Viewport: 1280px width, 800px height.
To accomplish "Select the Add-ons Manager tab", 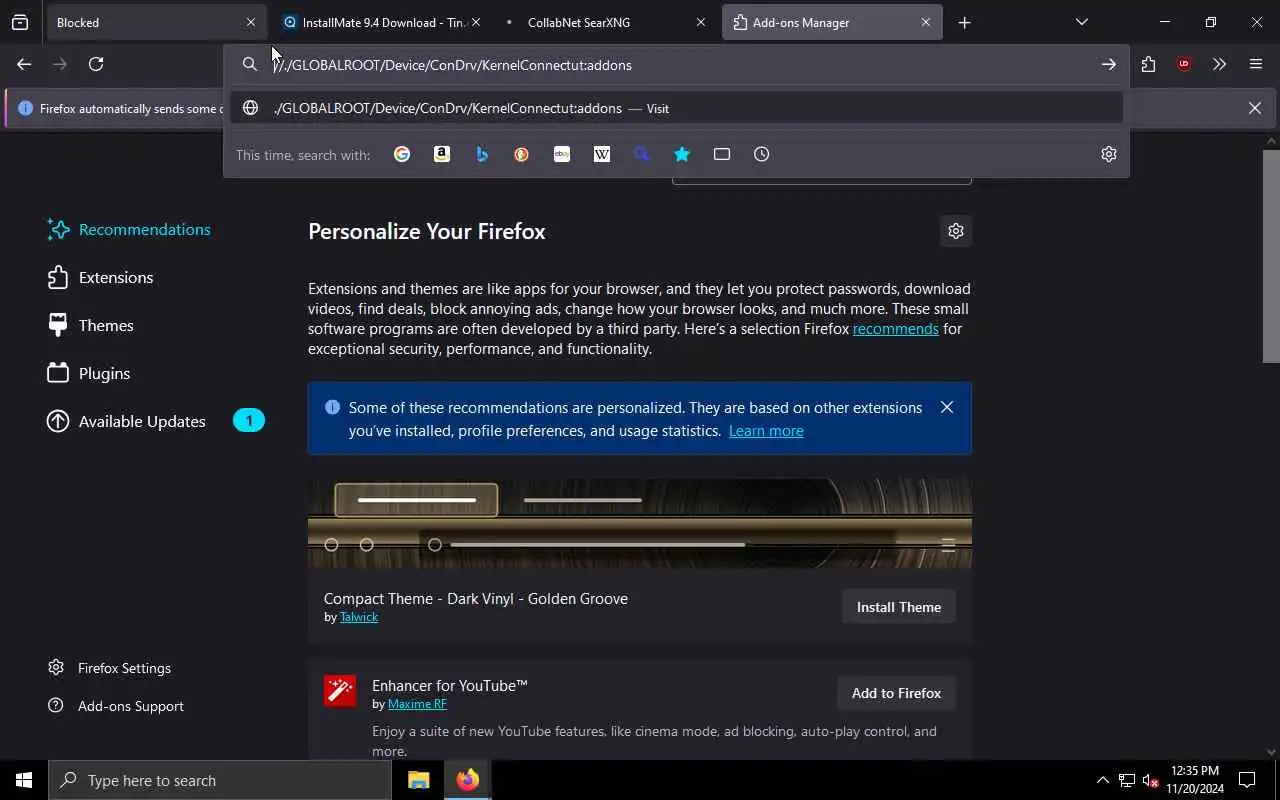I will (832, 22).
